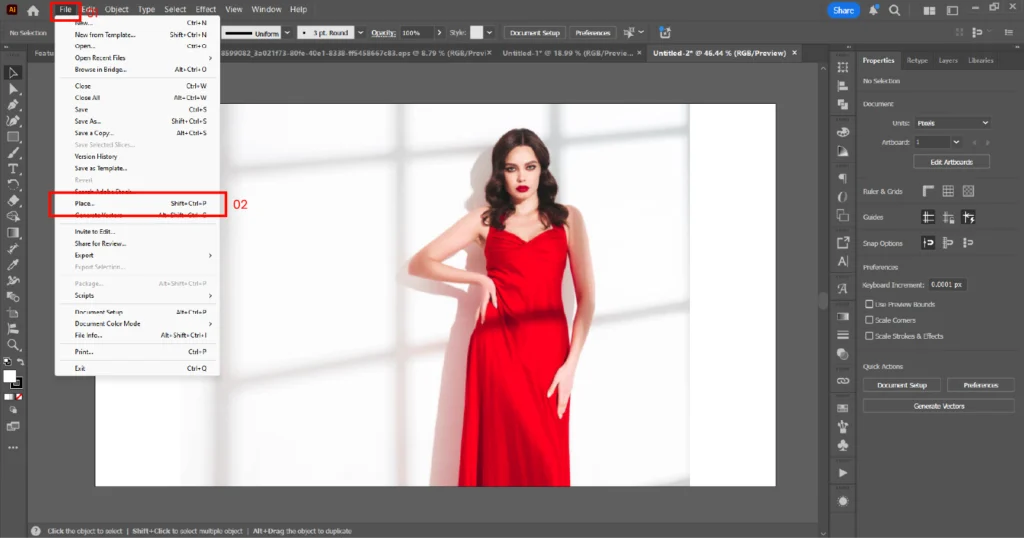
Task: Open the Pathfinder panel icon in dock
Action: 843,104
